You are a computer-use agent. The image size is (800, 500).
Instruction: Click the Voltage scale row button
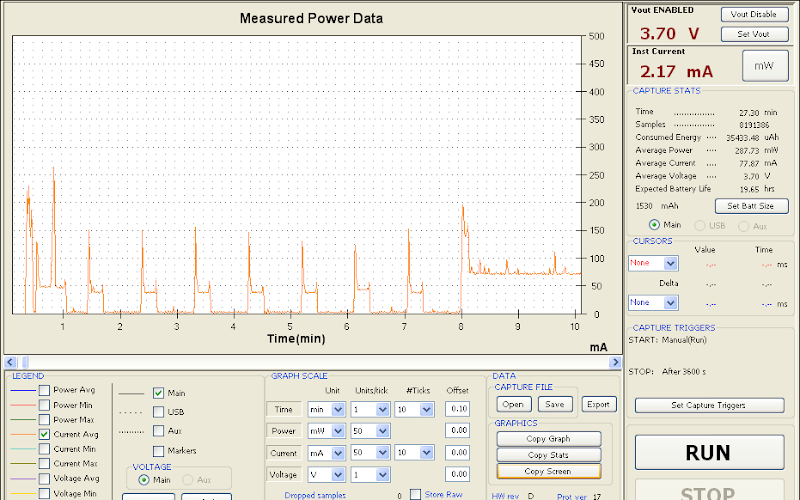pyautogui.click(x=284, y=475)
